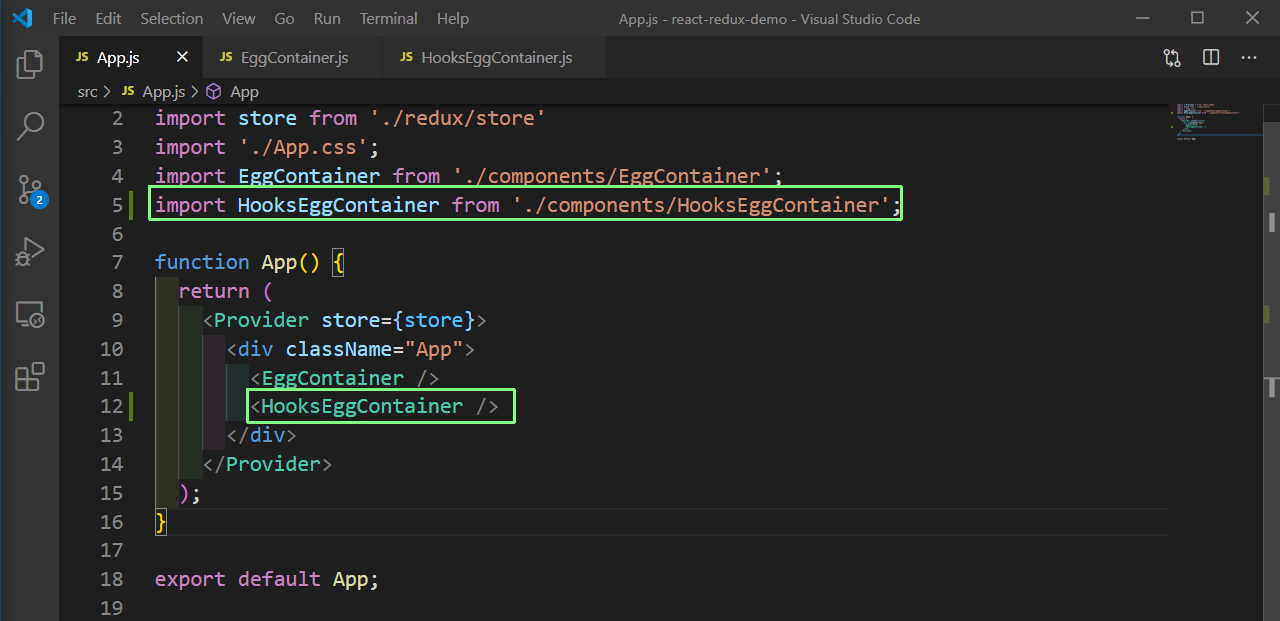1280x621 pixels.
Task: Open the Remote Explorer view
Action: (x=30, y=315)
